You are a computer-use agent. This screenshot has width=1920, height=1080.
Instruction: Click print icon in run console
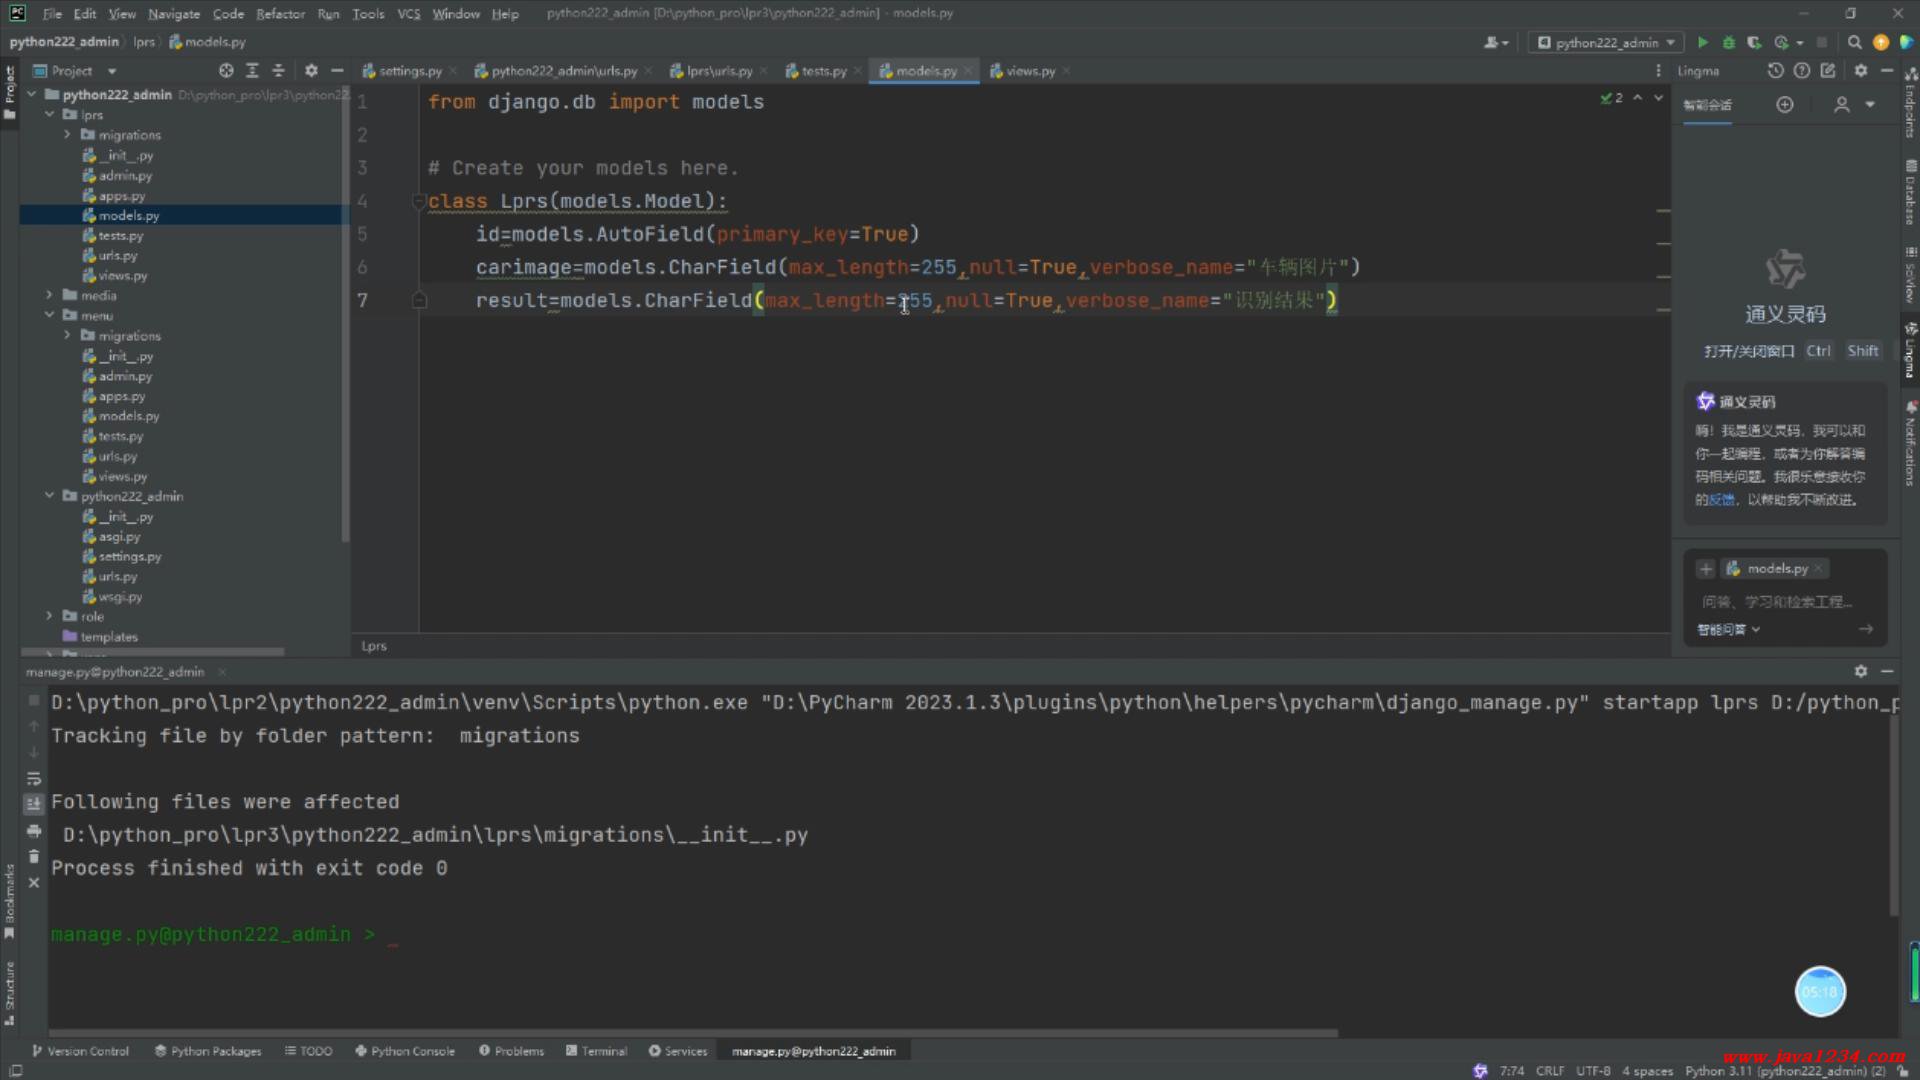coord(34,831)
